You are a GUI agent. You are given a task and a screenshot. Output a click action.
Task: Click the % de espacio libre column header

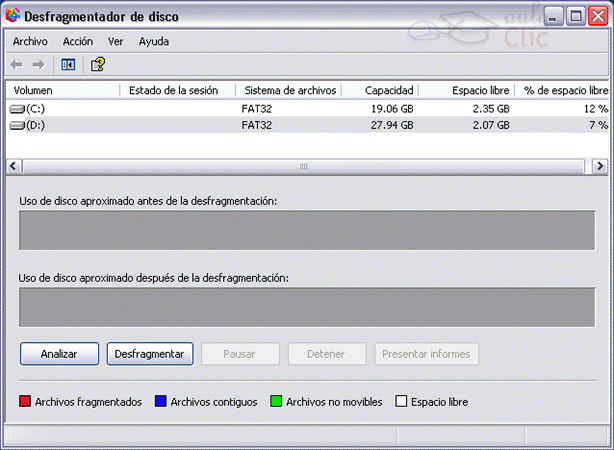(562, 90)
